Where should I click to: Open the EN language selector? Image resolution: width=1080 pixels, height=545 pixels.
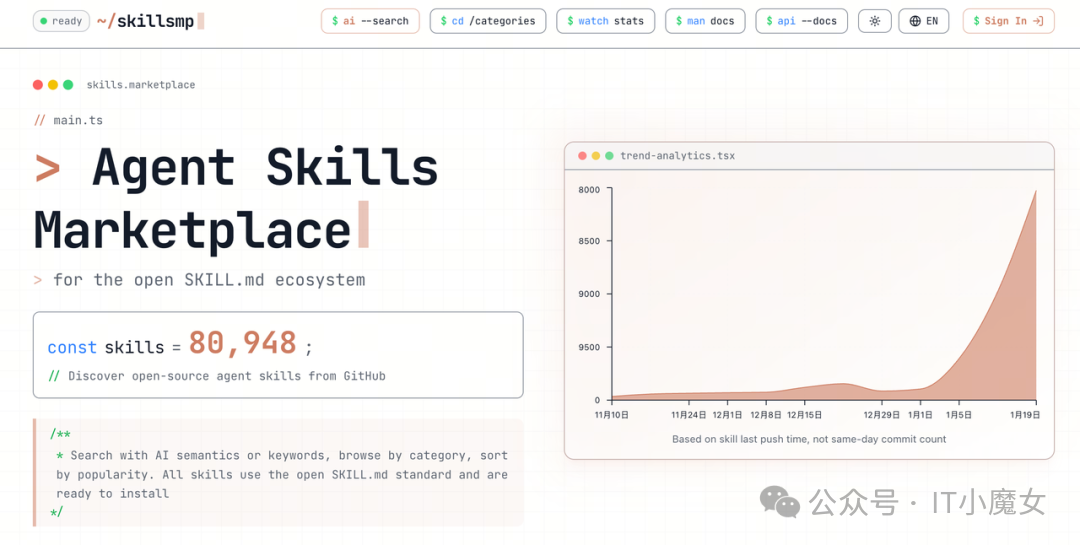pos(924,21)
